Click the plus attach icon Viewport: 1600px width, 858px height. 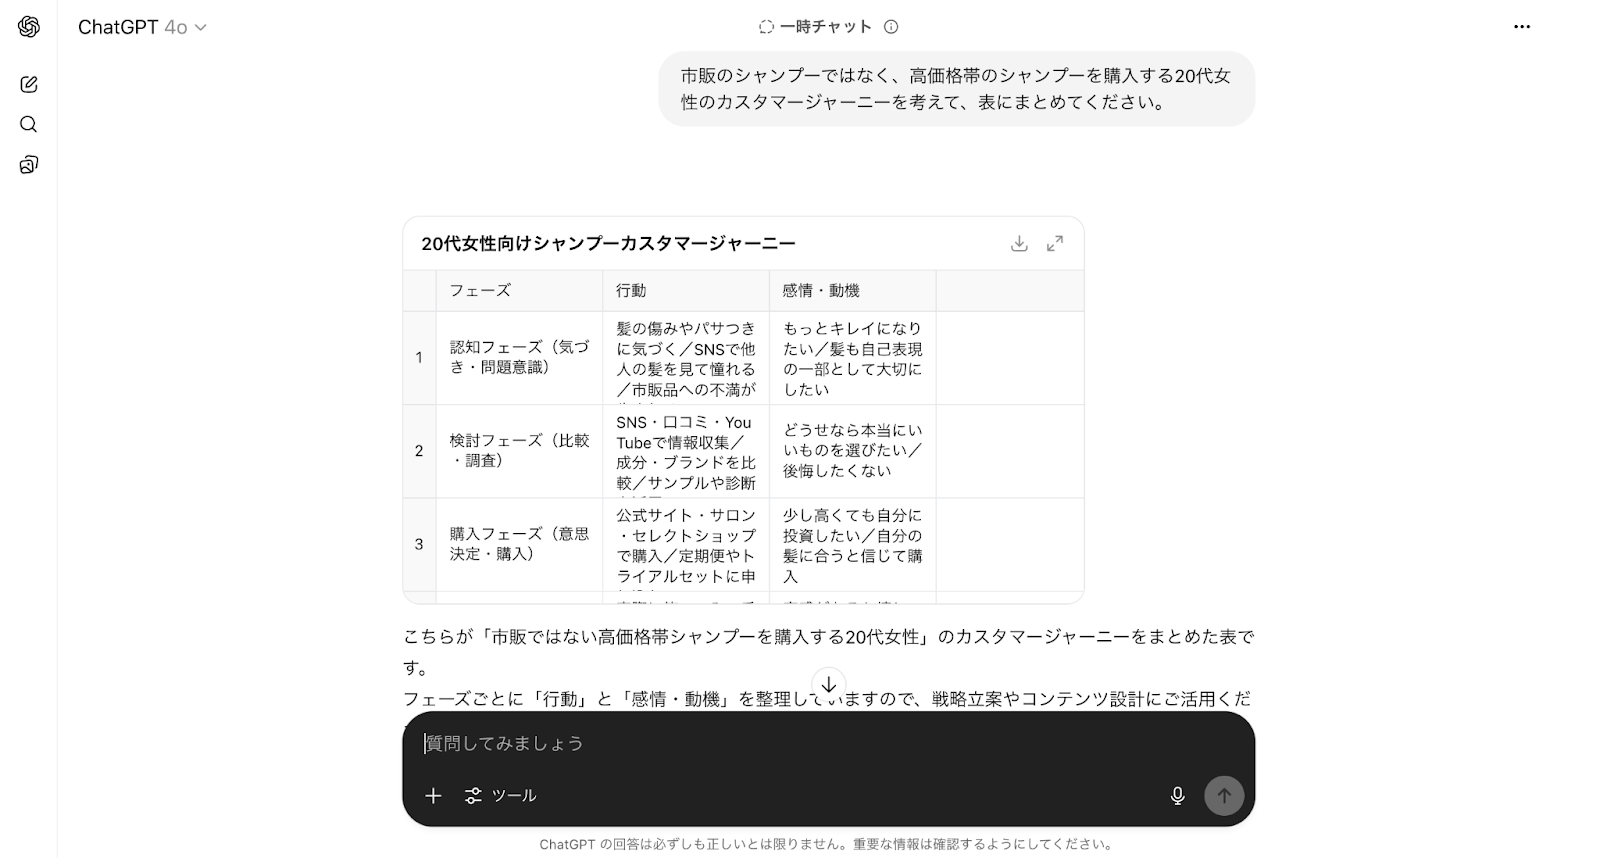tap(433, 796)
